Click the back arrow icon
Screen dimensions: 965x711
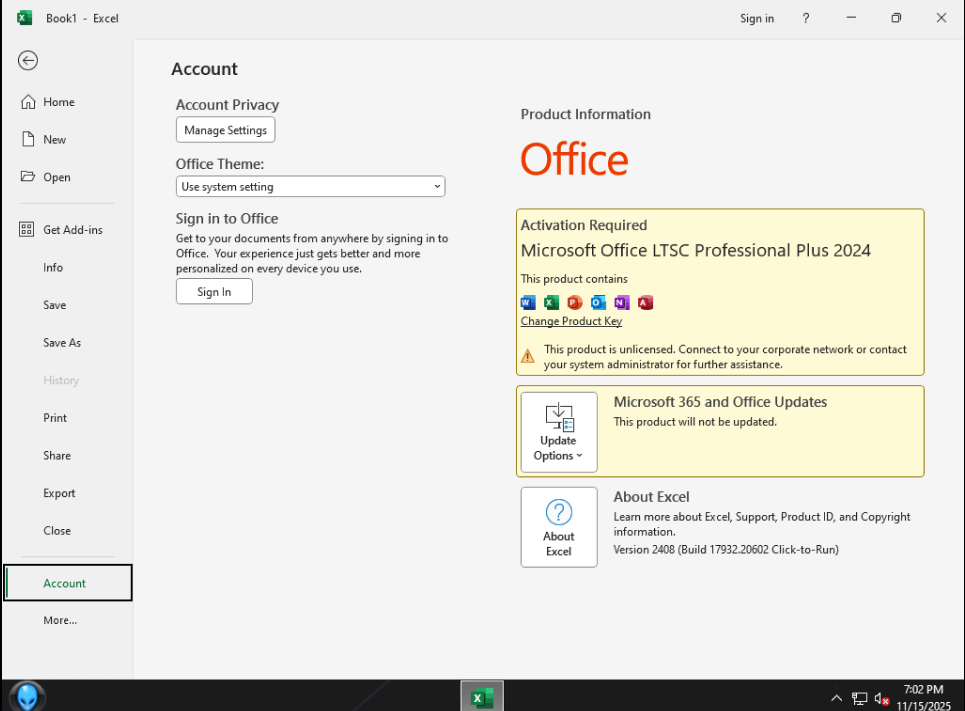point(28,61)
